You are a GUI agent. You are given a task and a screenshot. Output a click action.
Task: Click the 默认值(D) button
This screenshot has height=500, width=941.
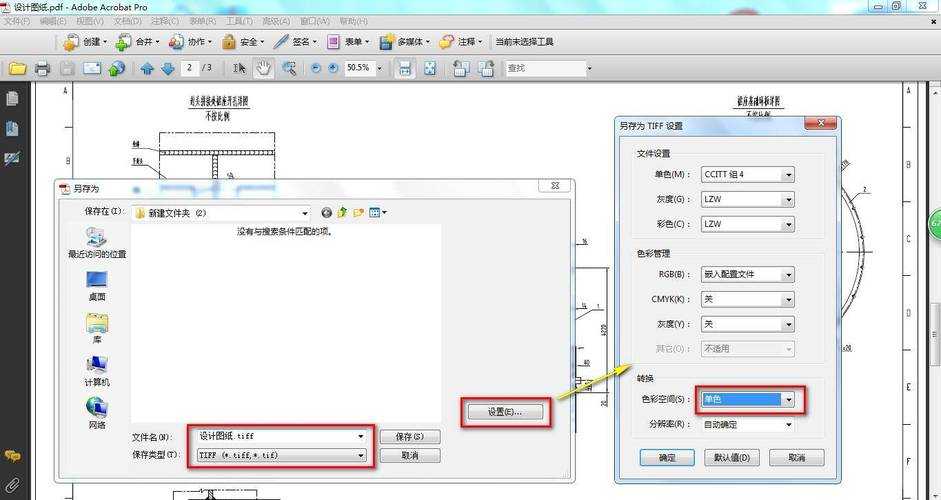tap(732, 458)
